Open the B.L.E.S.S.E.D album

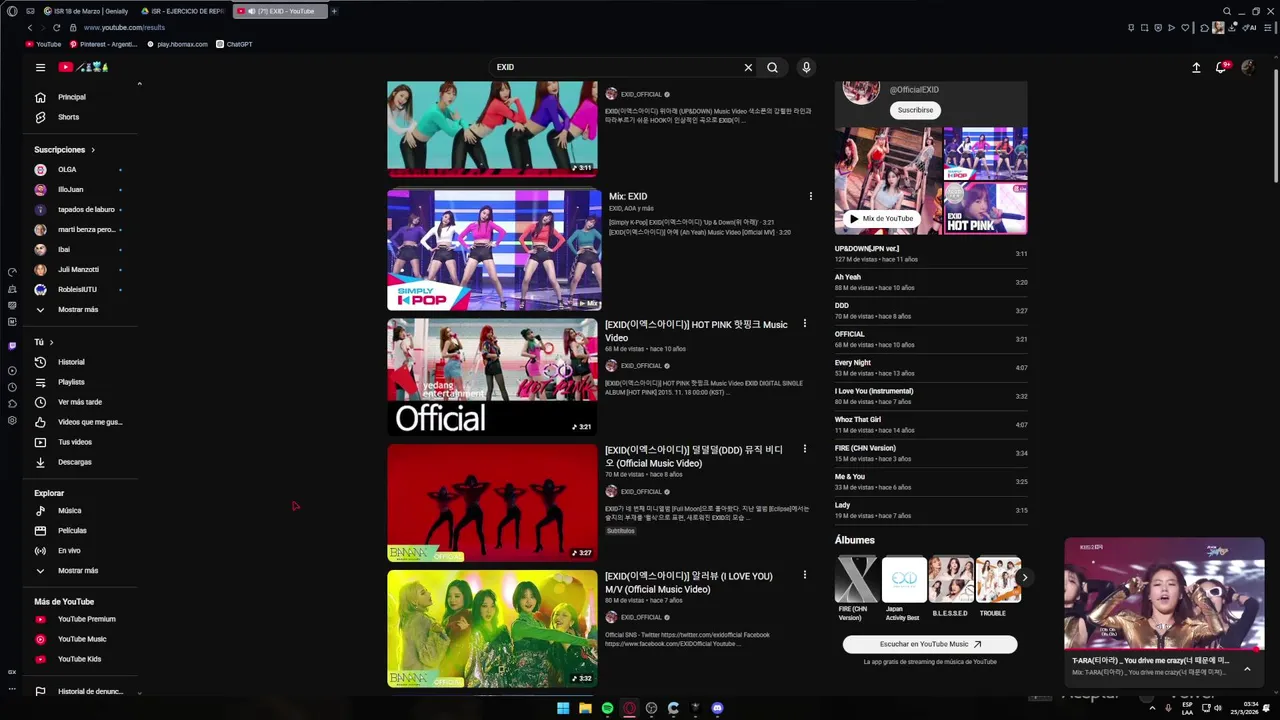tap(950, 588)
